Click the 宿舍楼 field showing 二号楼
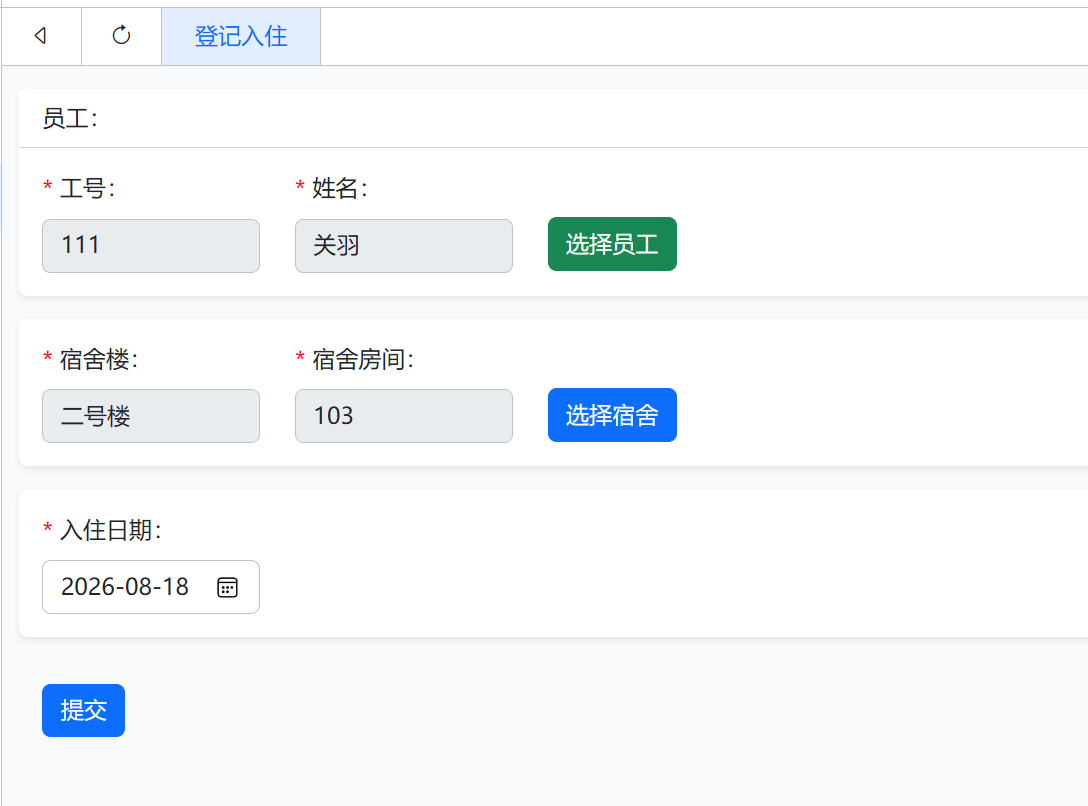Image resolution: width=1088 pixels, height=806 pixels. [x=151, y=416]
